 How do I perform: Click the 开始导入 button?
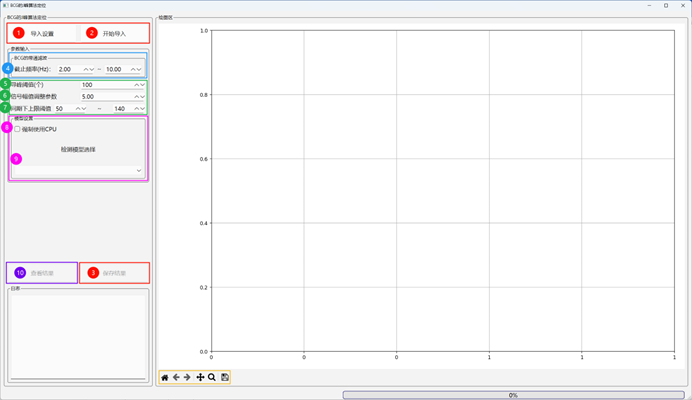pyautogui.click(x=114, y=33)
